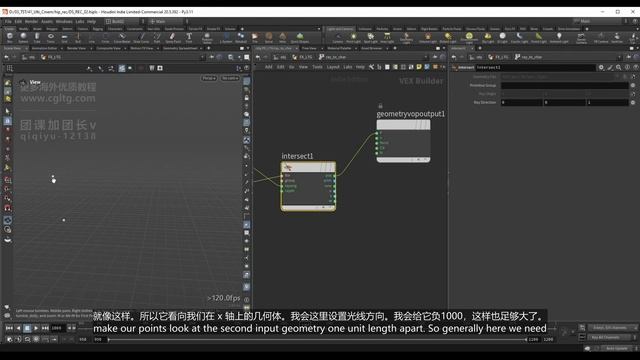Open the node info icon in parameters
The height and width of the screenshot is (360, 640).
coord(627,67)
